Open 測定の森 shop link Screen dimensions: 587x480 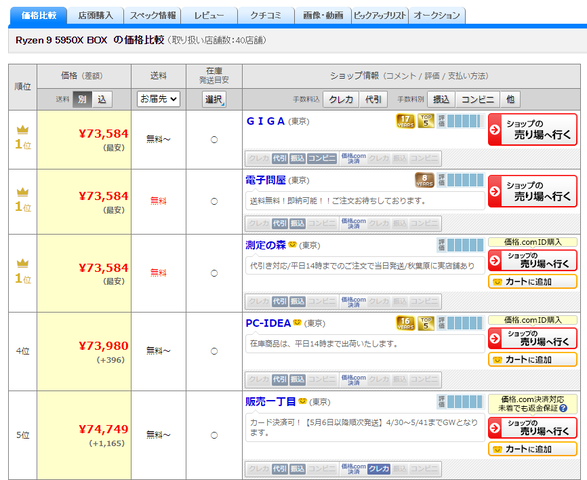tap(265, 245)
